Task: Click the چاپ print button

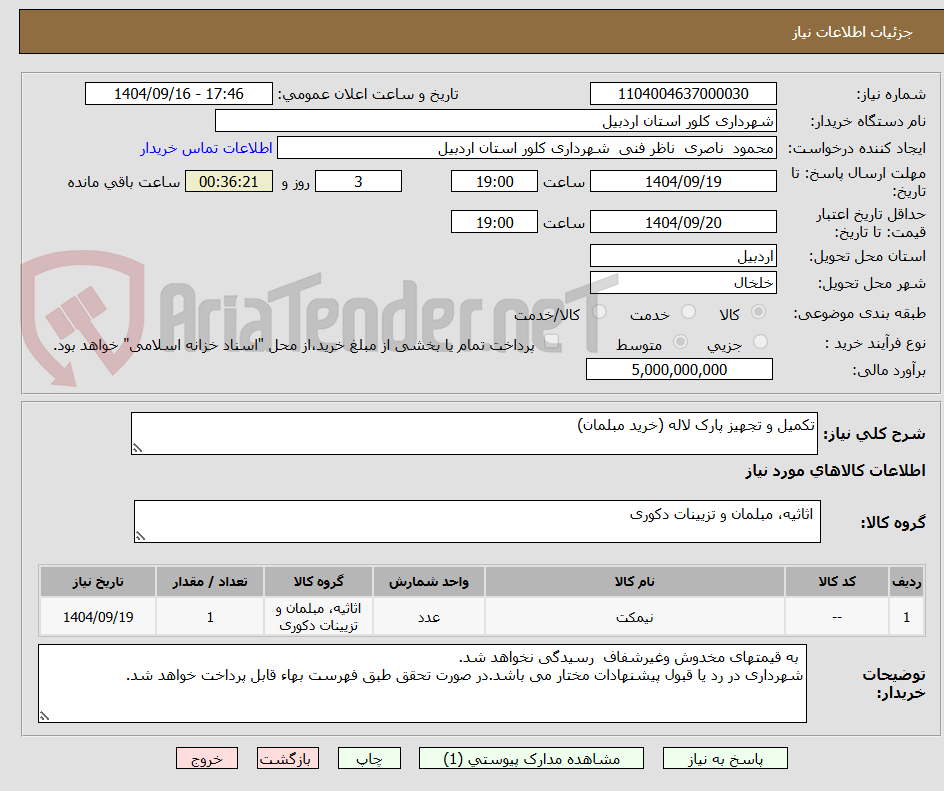Action: pyautogui.click(x=369, y=758)
